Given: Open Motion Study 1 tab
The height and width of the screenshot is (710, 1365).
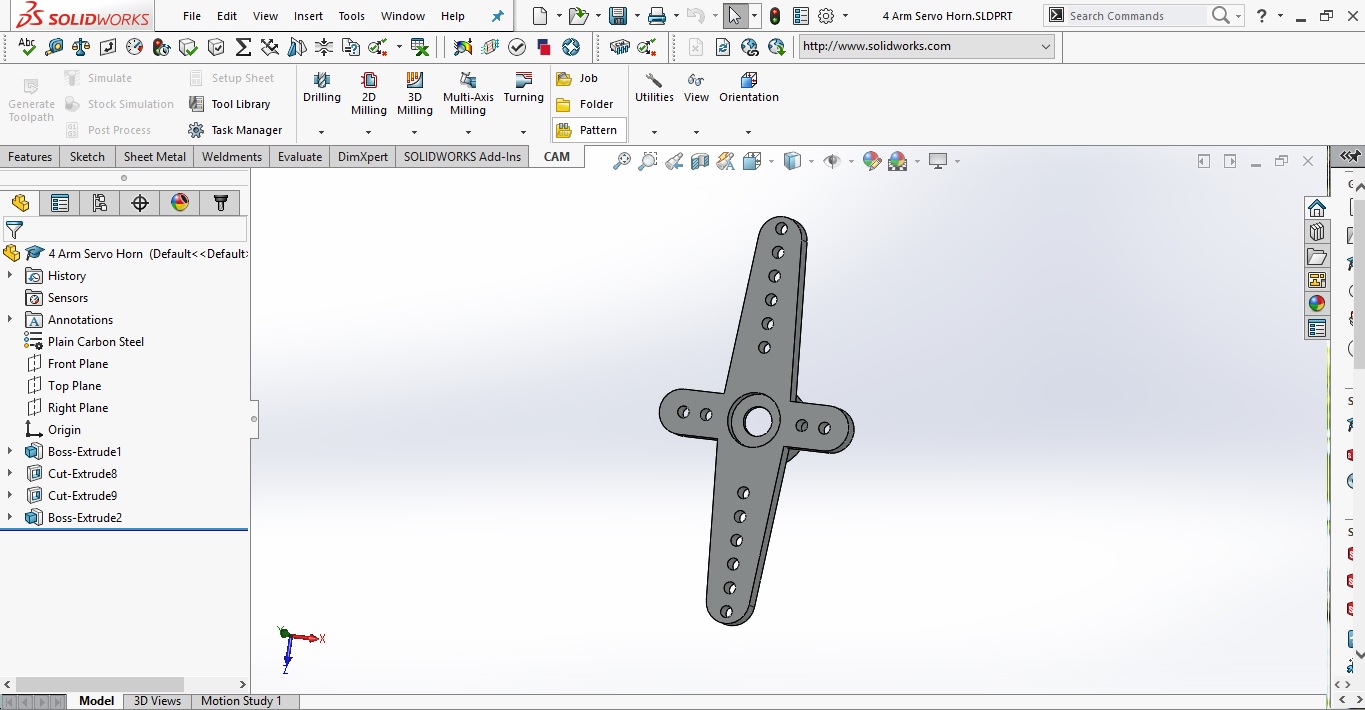Looking at the screenshot, I should coord(242,701).
